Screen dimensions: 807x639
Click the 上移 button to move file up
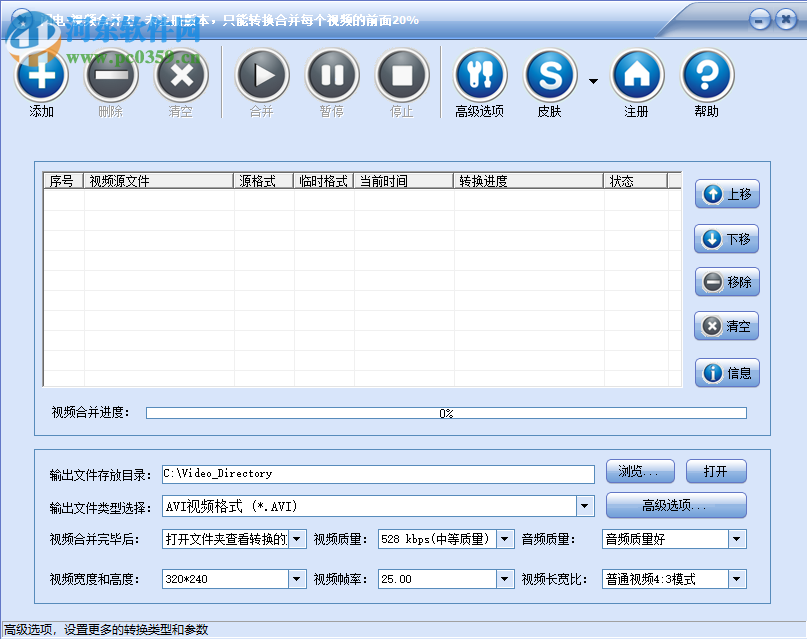tap(726, 194)
